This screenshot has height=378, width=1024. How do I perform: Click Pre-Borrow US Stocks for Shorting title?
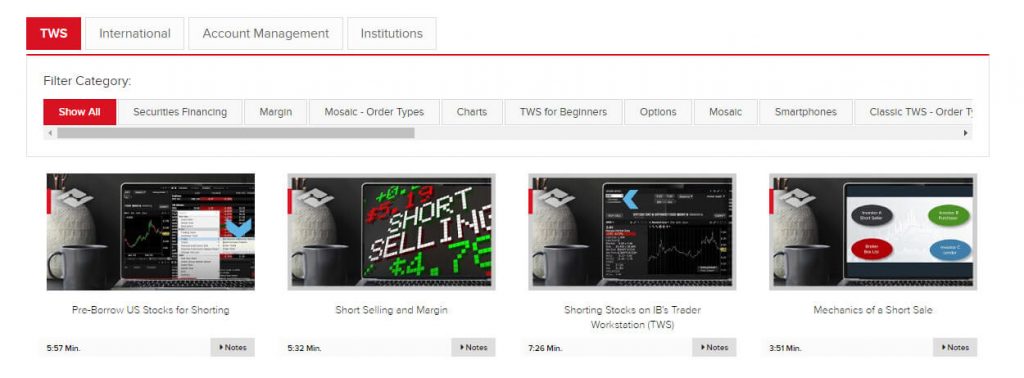[x=151, y=310]
